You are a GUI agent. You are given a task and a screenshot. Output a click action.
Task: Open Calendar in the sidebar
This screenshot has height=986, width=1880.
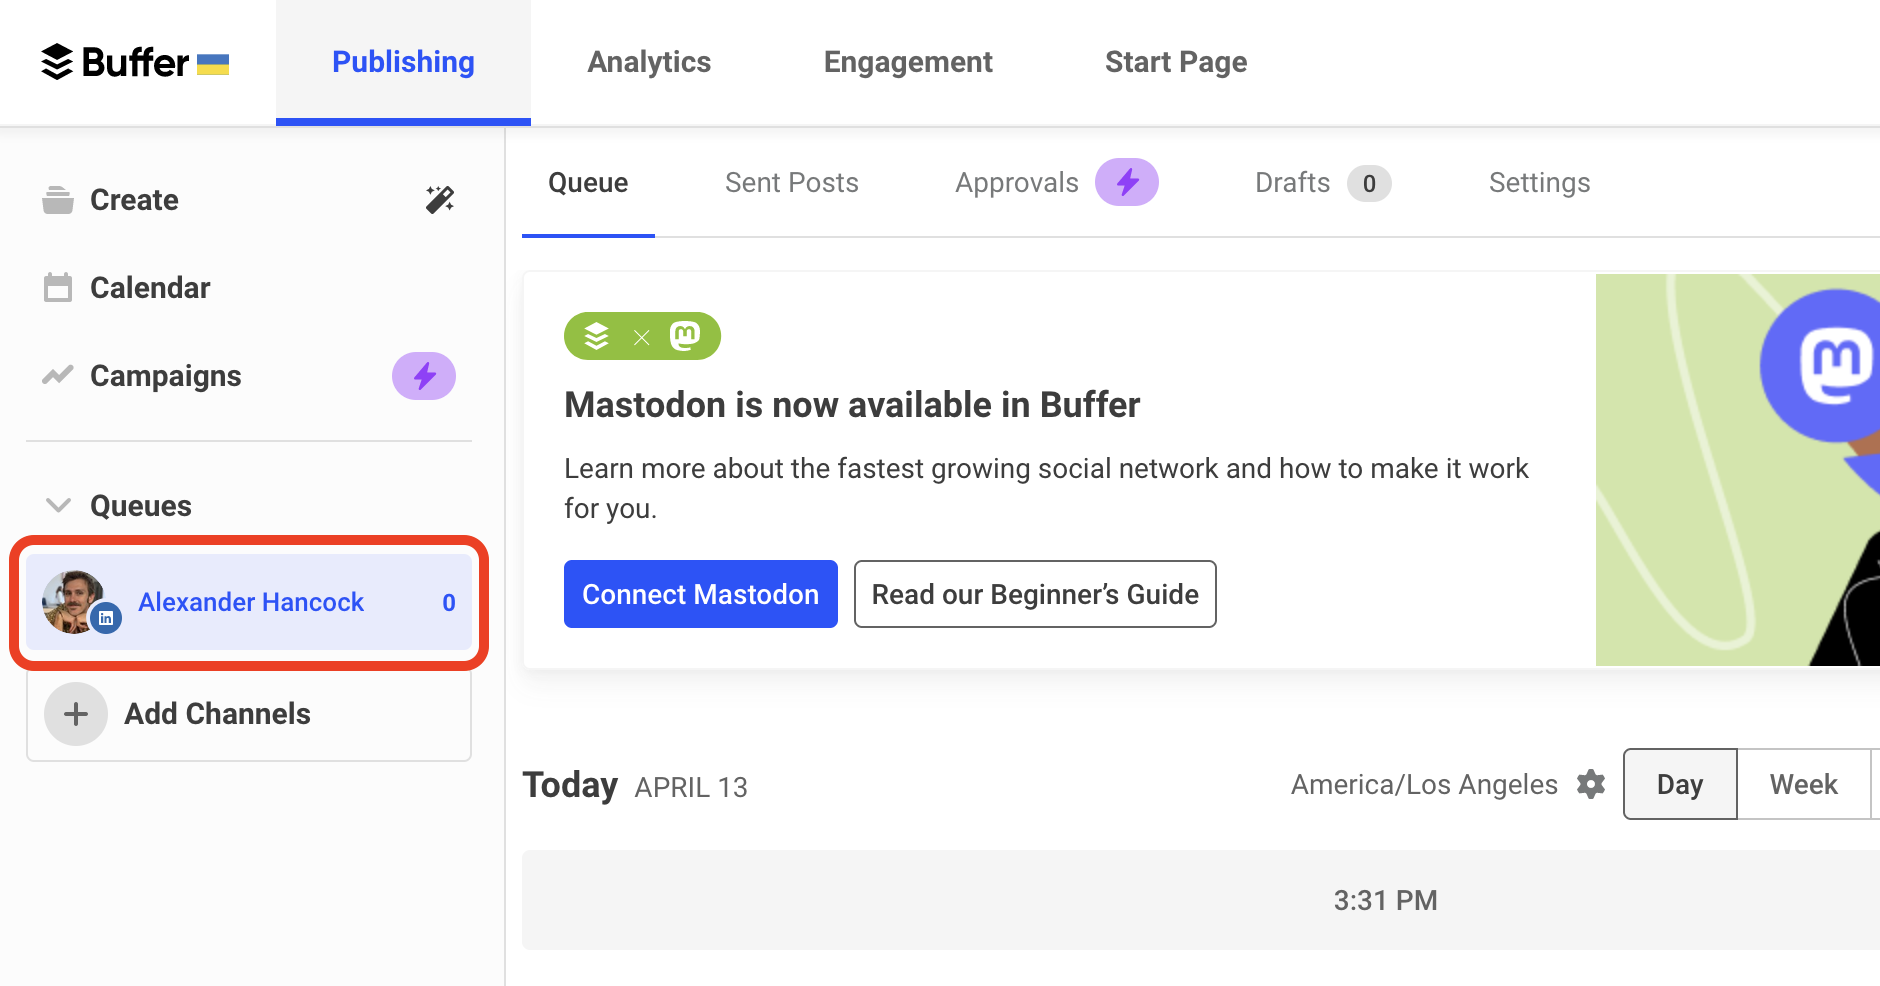coord(150,288)
